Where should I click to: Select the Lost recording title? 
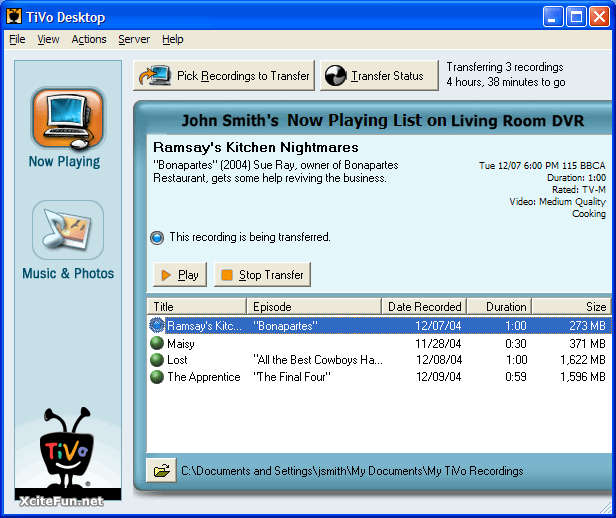[177, 360]
